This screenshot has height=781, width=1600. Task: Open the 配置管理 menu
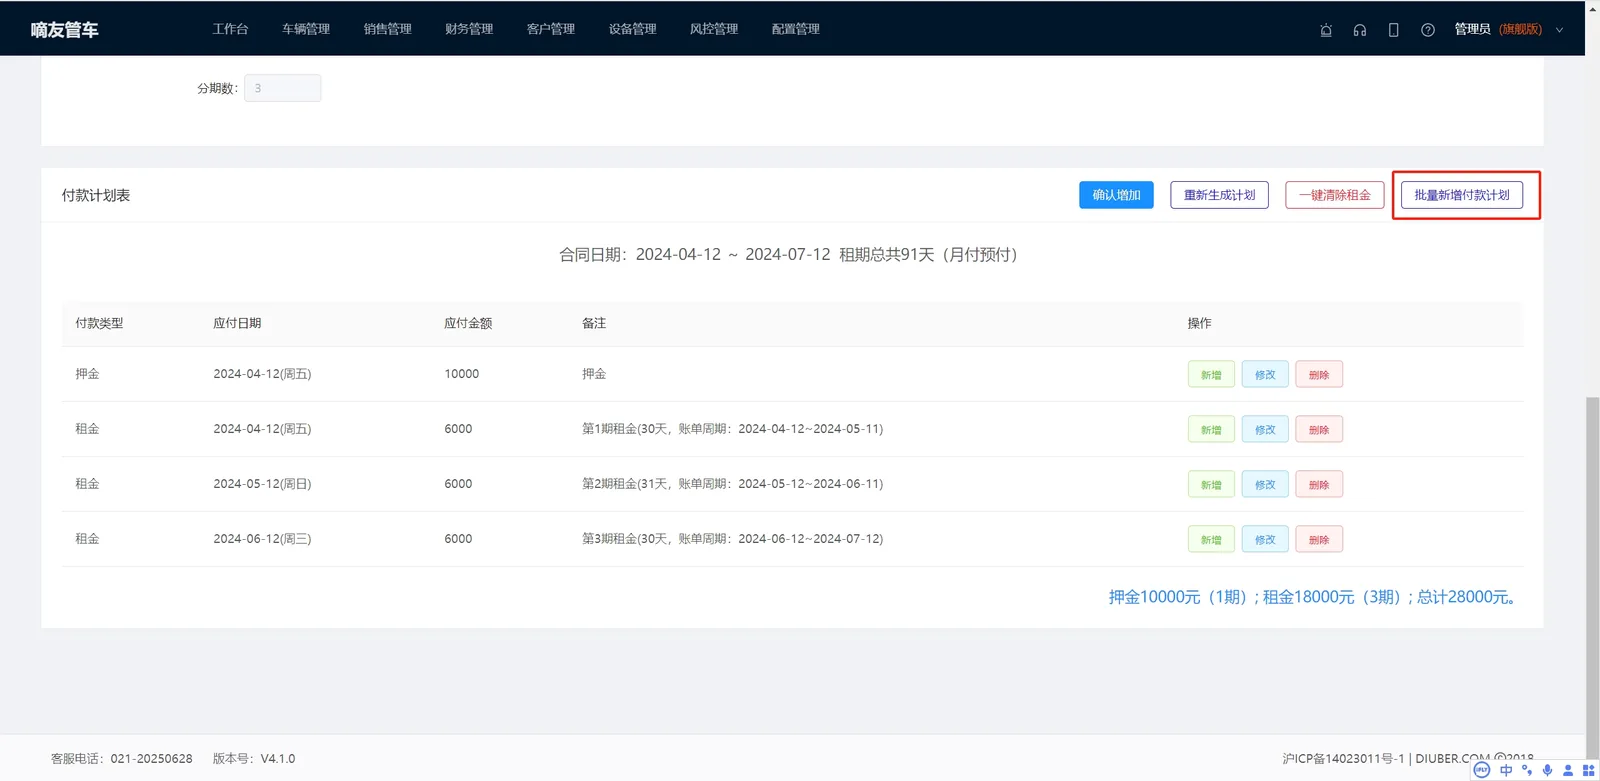pyautogui.click(x=796, y=29)
